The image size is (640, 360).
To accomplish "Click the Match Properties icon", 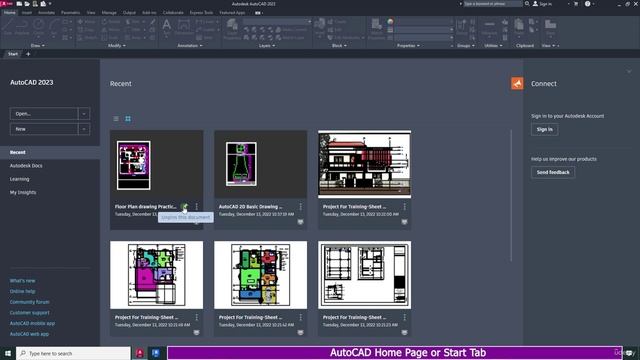I will 376,28.
